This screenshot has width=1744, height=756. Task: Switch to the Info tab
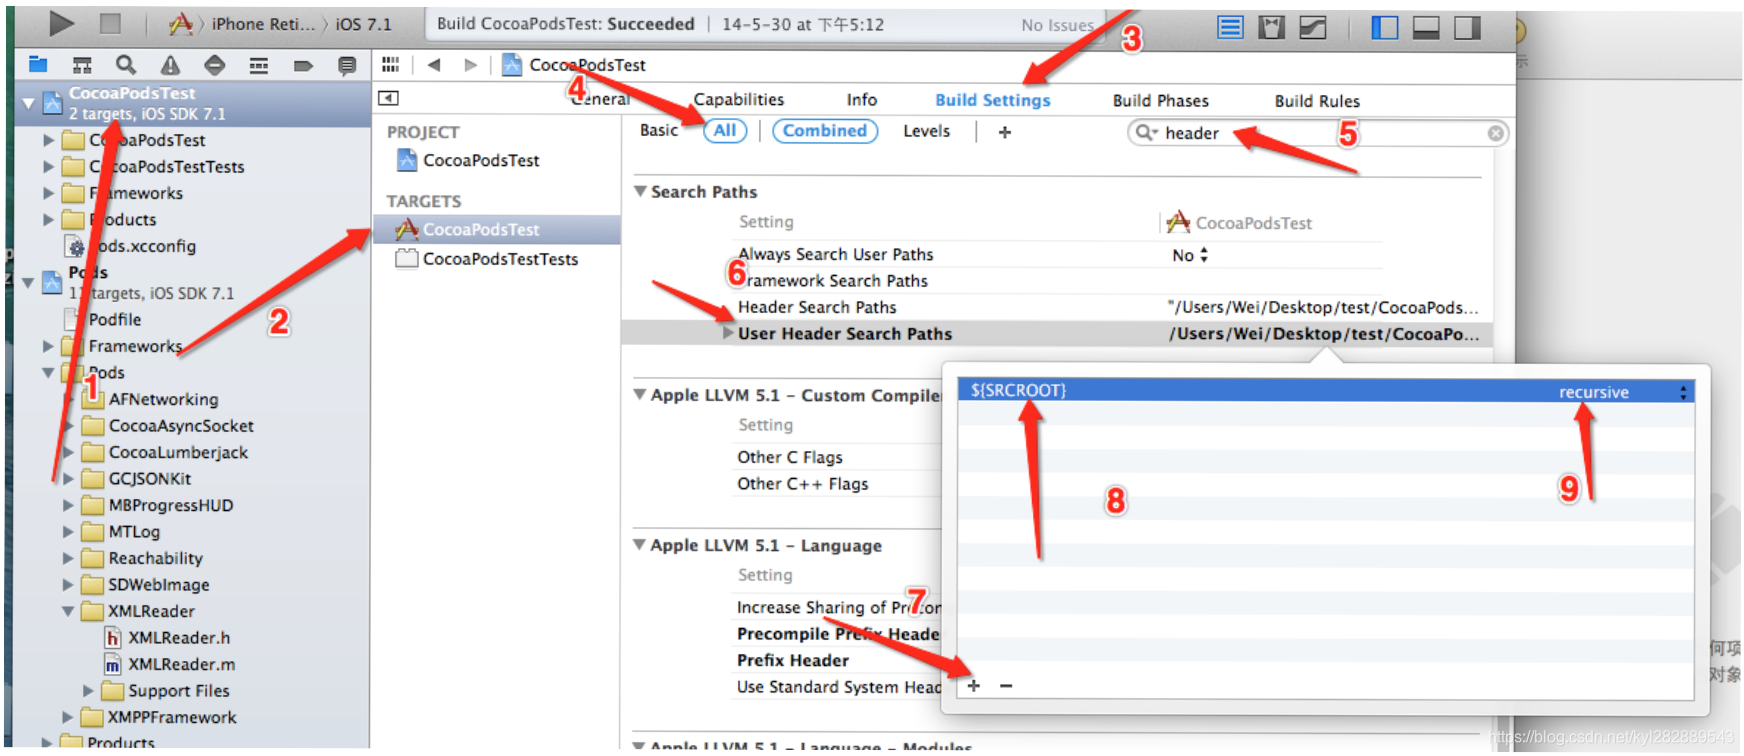tap(861, 99)
